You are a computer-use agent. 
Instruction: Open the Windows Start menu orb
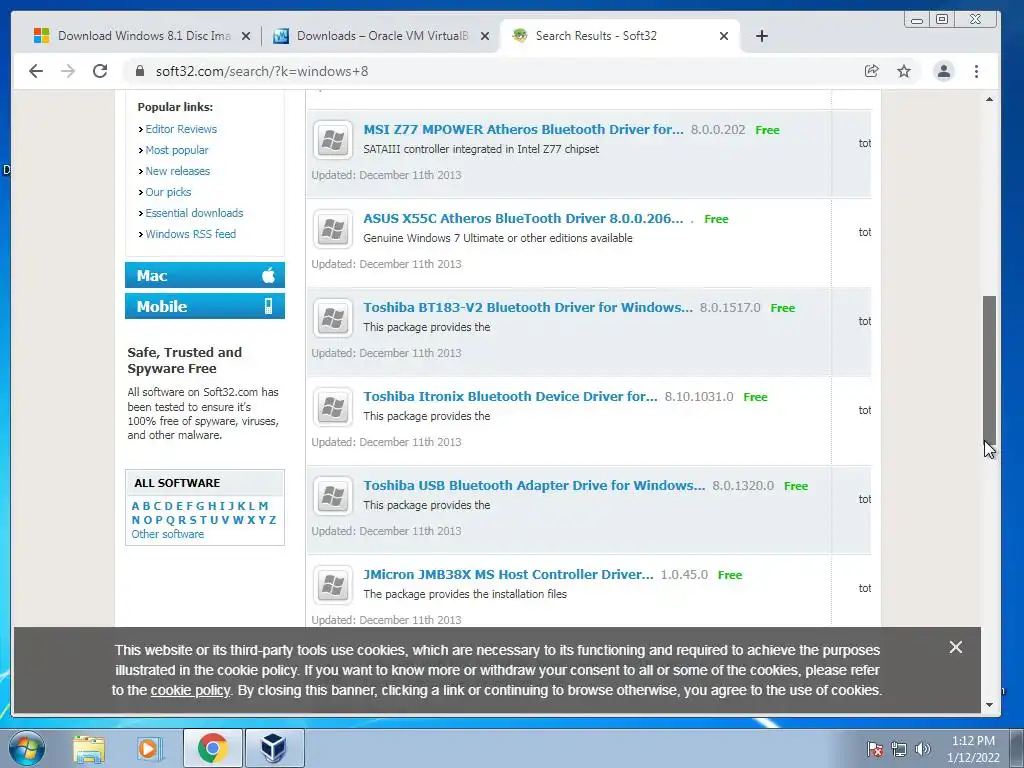pyautogui.click(x=27, y=748)
